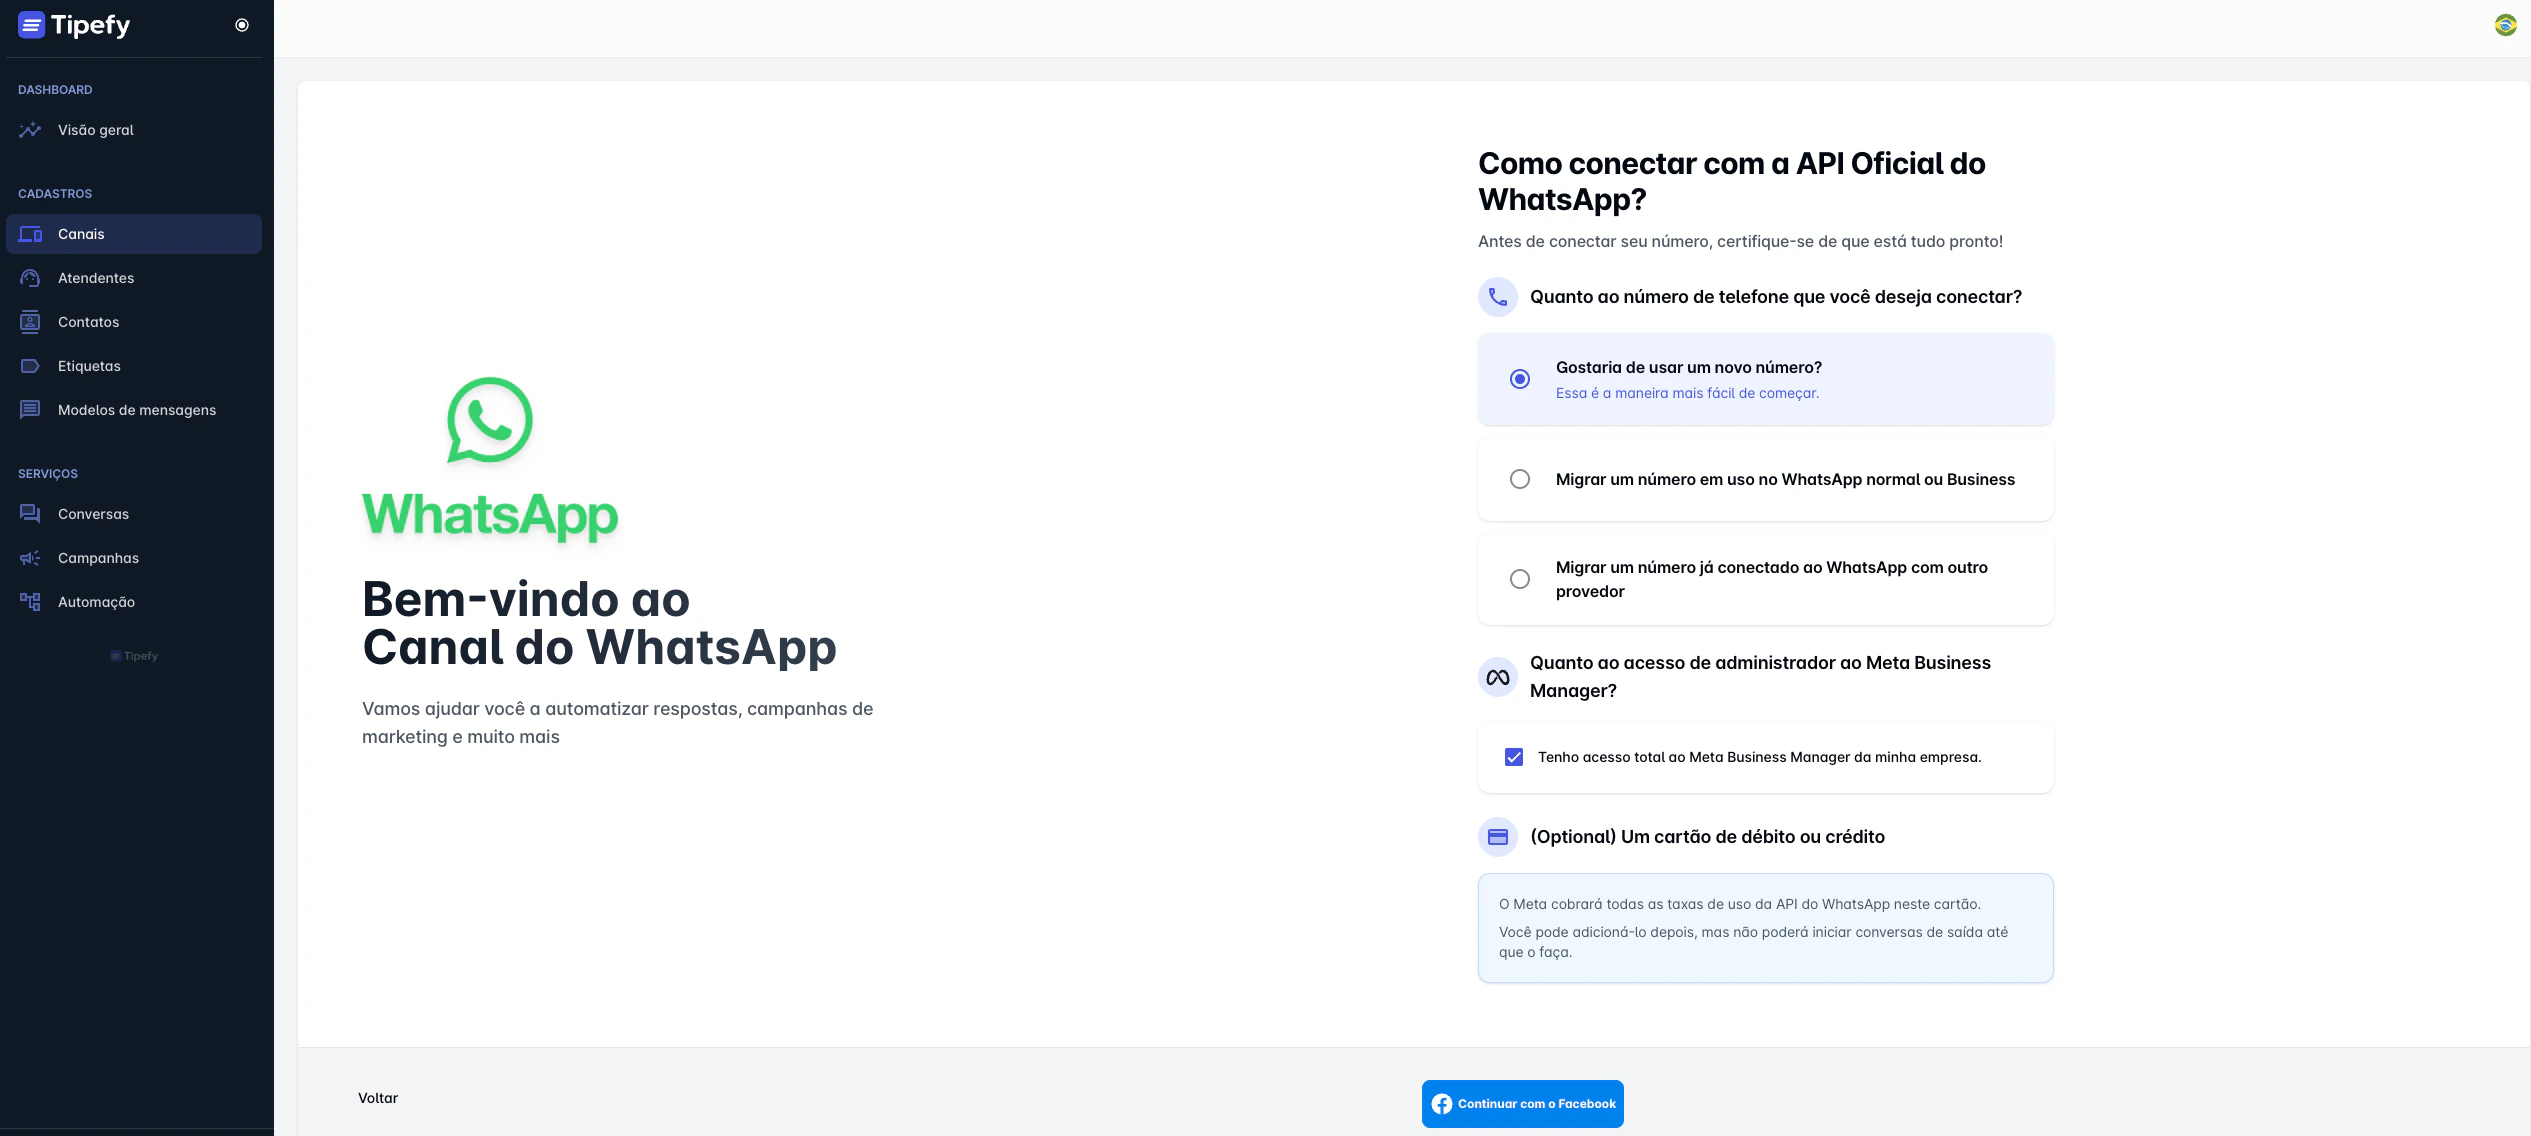Screen dimensions: 2531x1136
Task: Click the Automação flow icon
Action: coord(30,602)
